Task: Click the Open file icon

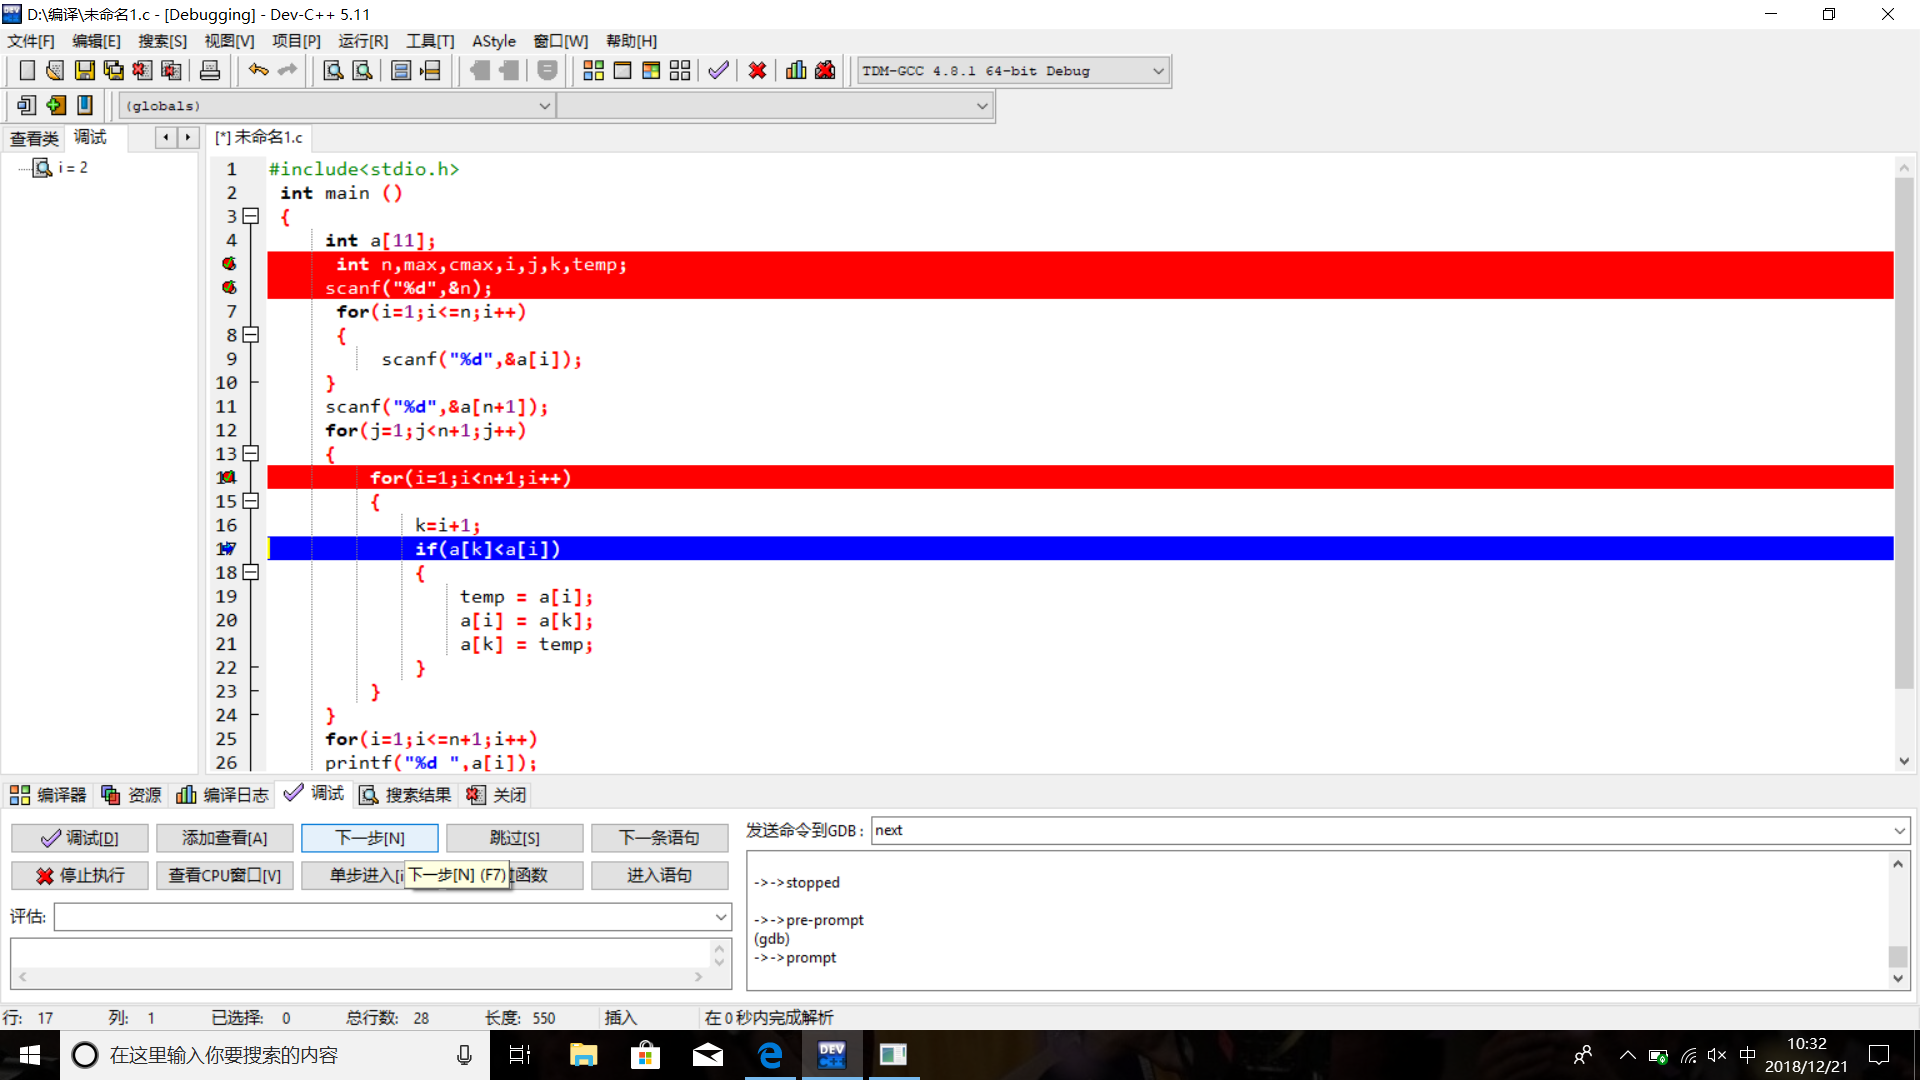Action: tap(55, 71)
